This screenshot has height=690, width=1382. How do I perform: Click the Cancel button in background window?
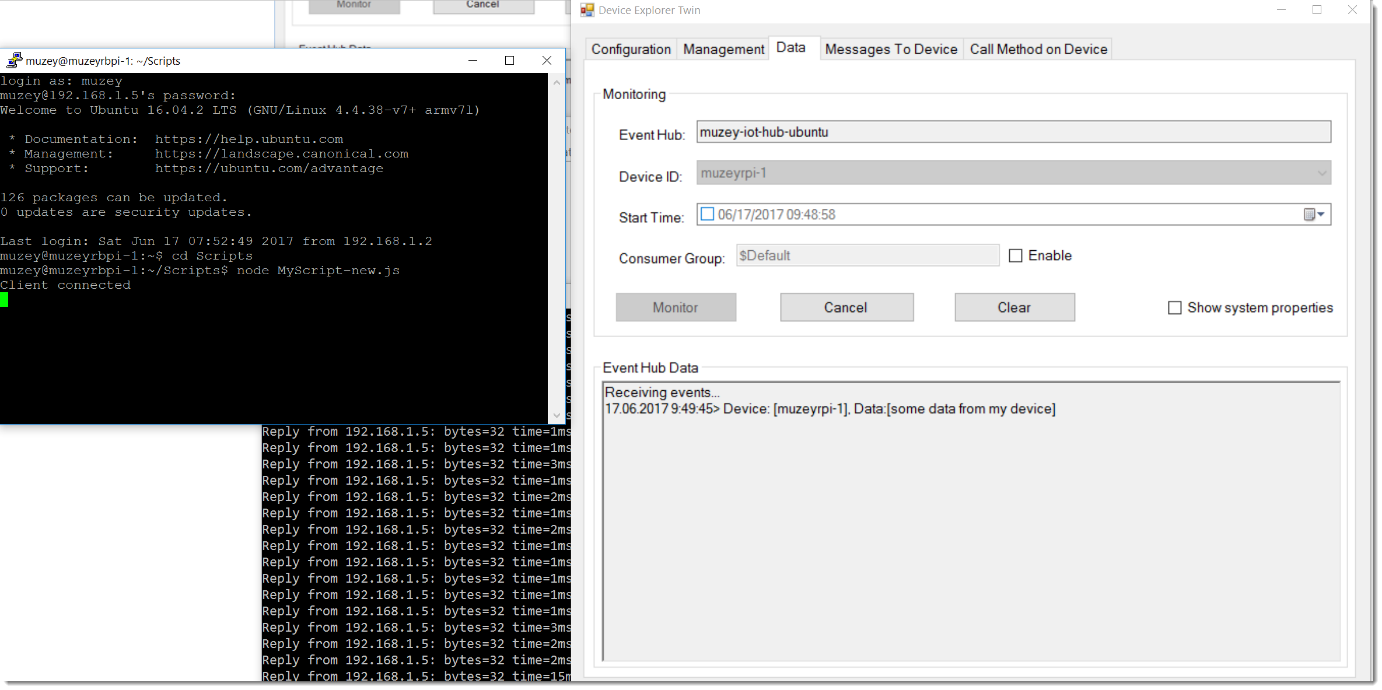click(482, 5)
